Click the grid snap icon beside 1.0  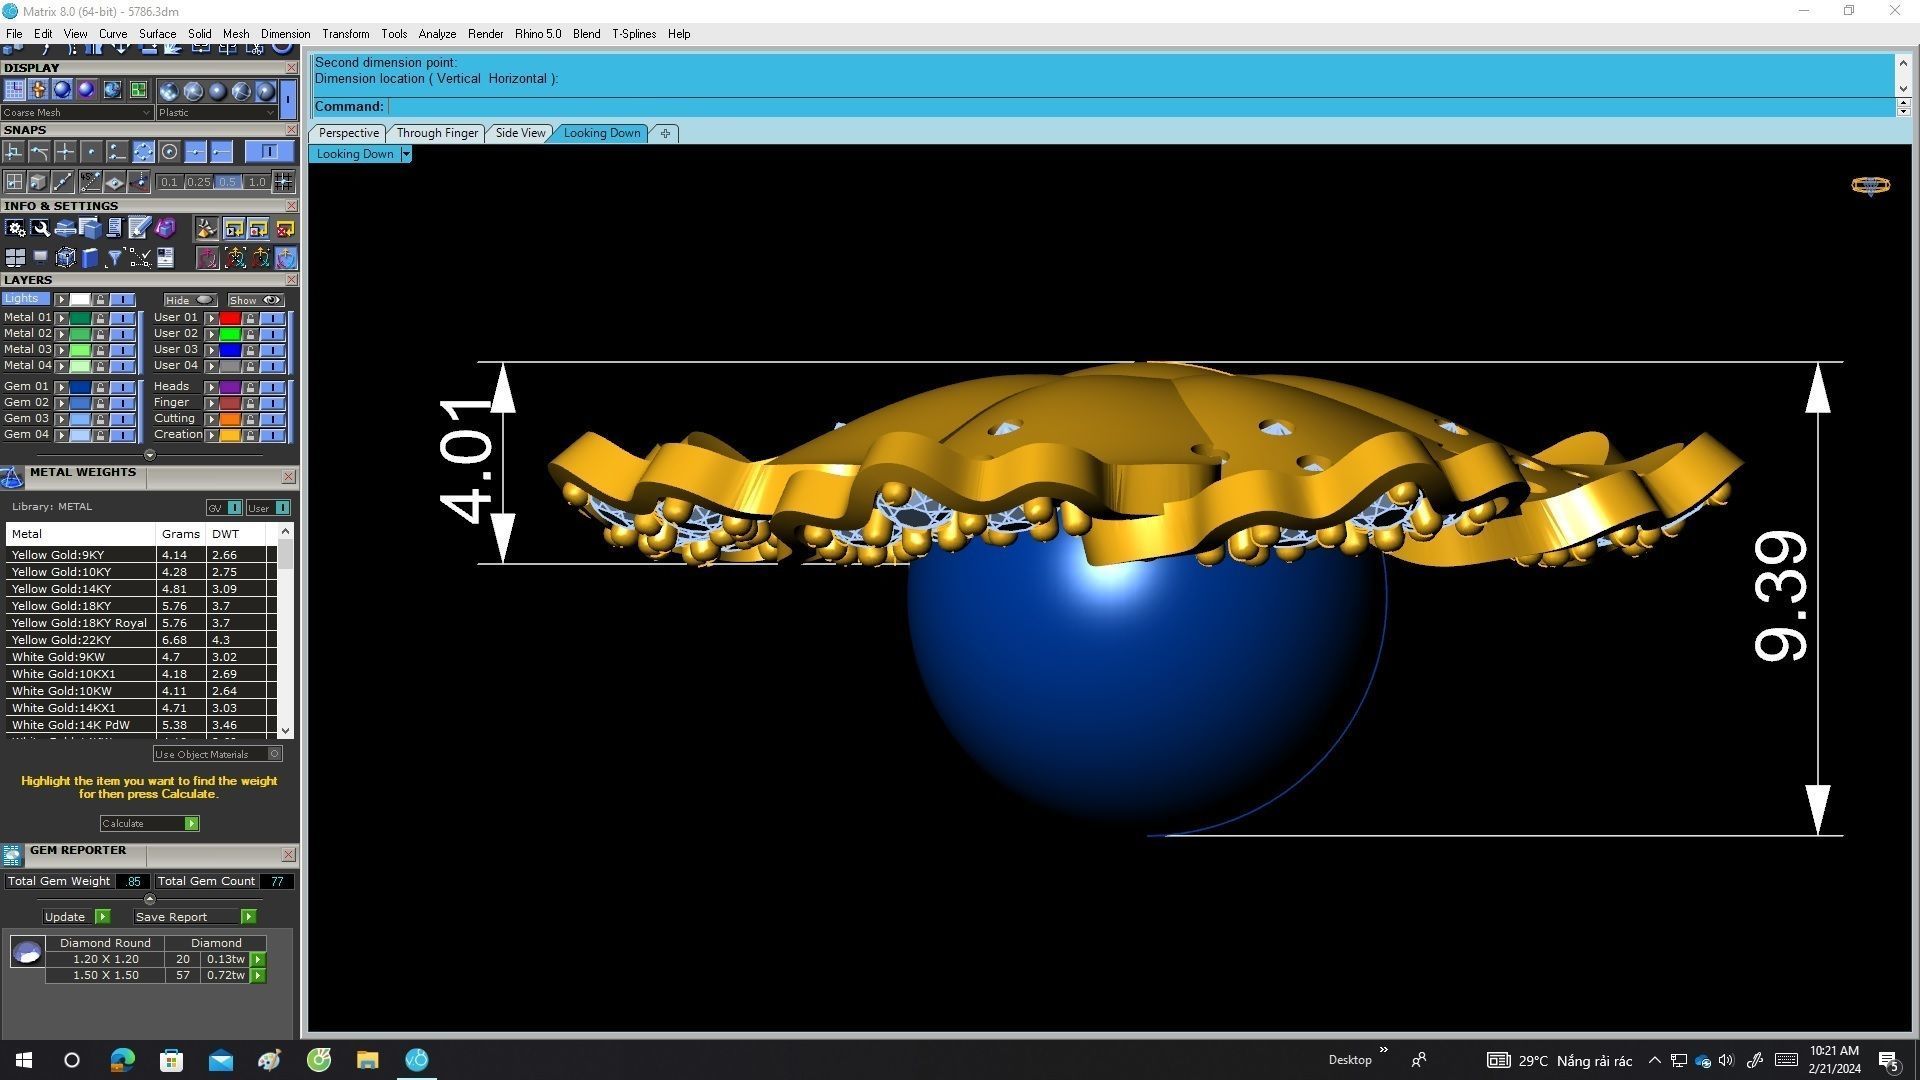[x=284, y=182]
